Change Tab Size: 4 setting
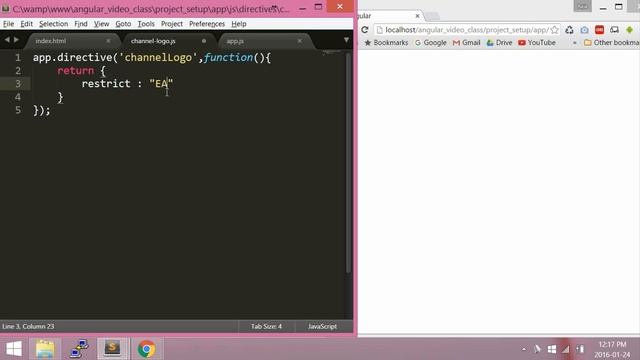640x360 pixels. pyautogui.click(x=266, y=327)
